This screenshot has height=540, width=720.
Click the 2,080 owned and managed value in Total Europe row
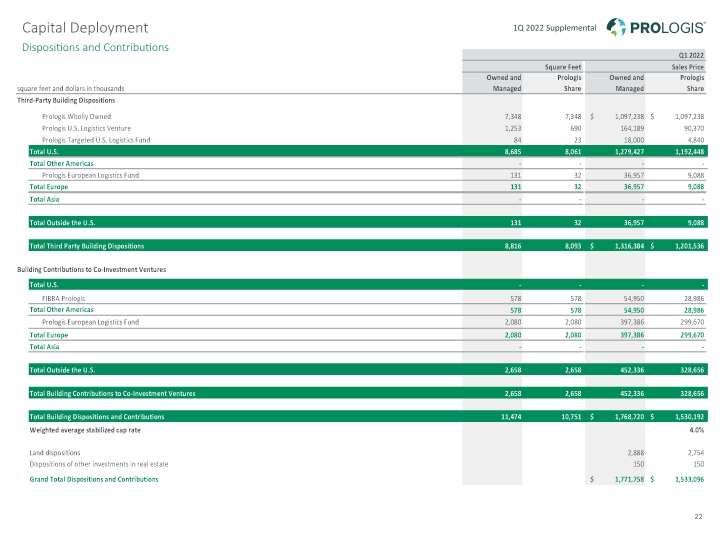(x=513, y=335)
